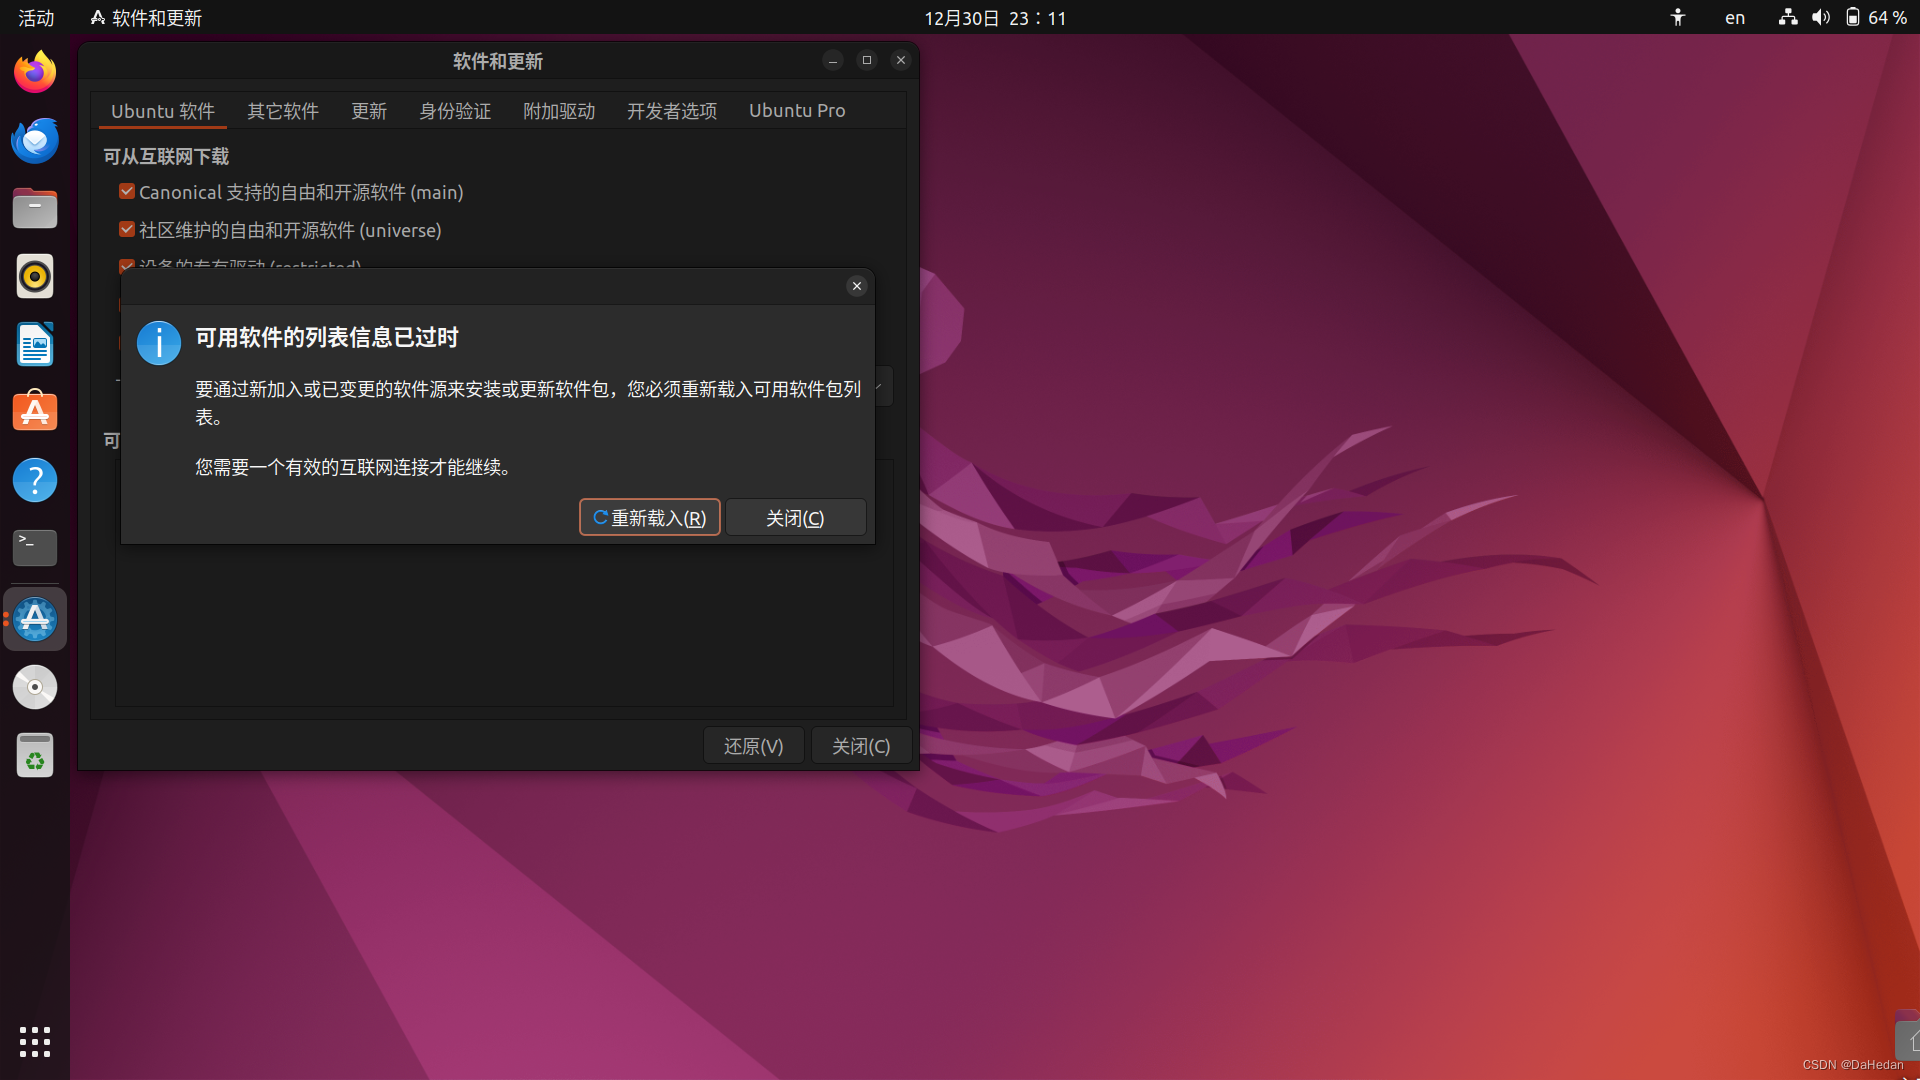Uncheck the restricted 驱动 checkbox

click(126, 266)
